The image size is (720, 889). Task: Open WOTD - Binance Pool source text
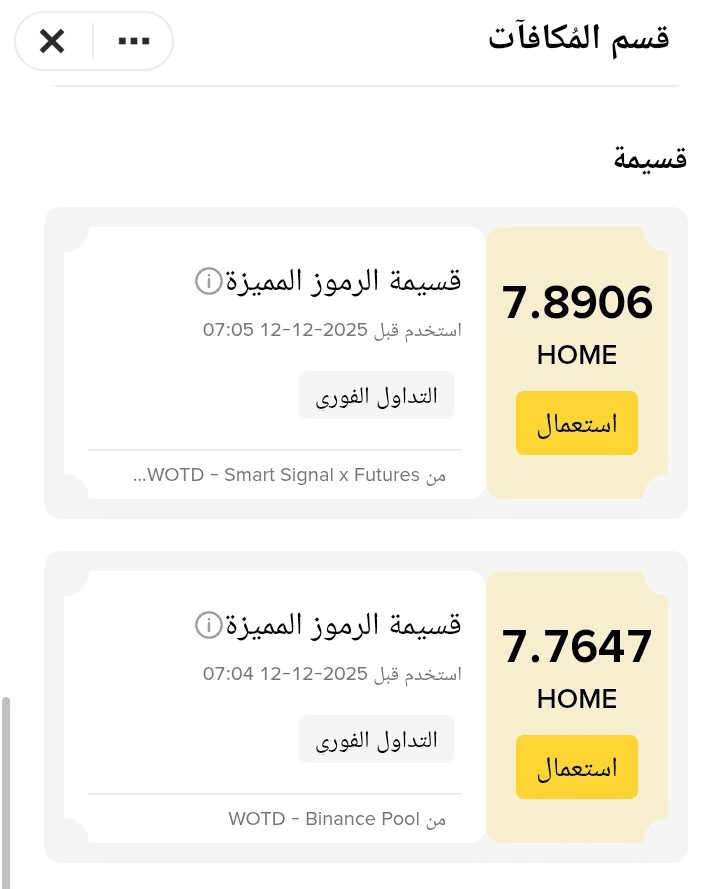pos(337,819)
